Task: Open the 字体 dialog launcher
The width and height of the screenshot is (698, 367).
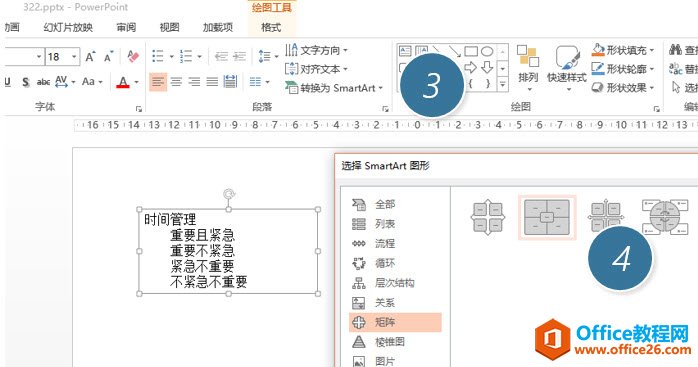Action: pos(139,108)
